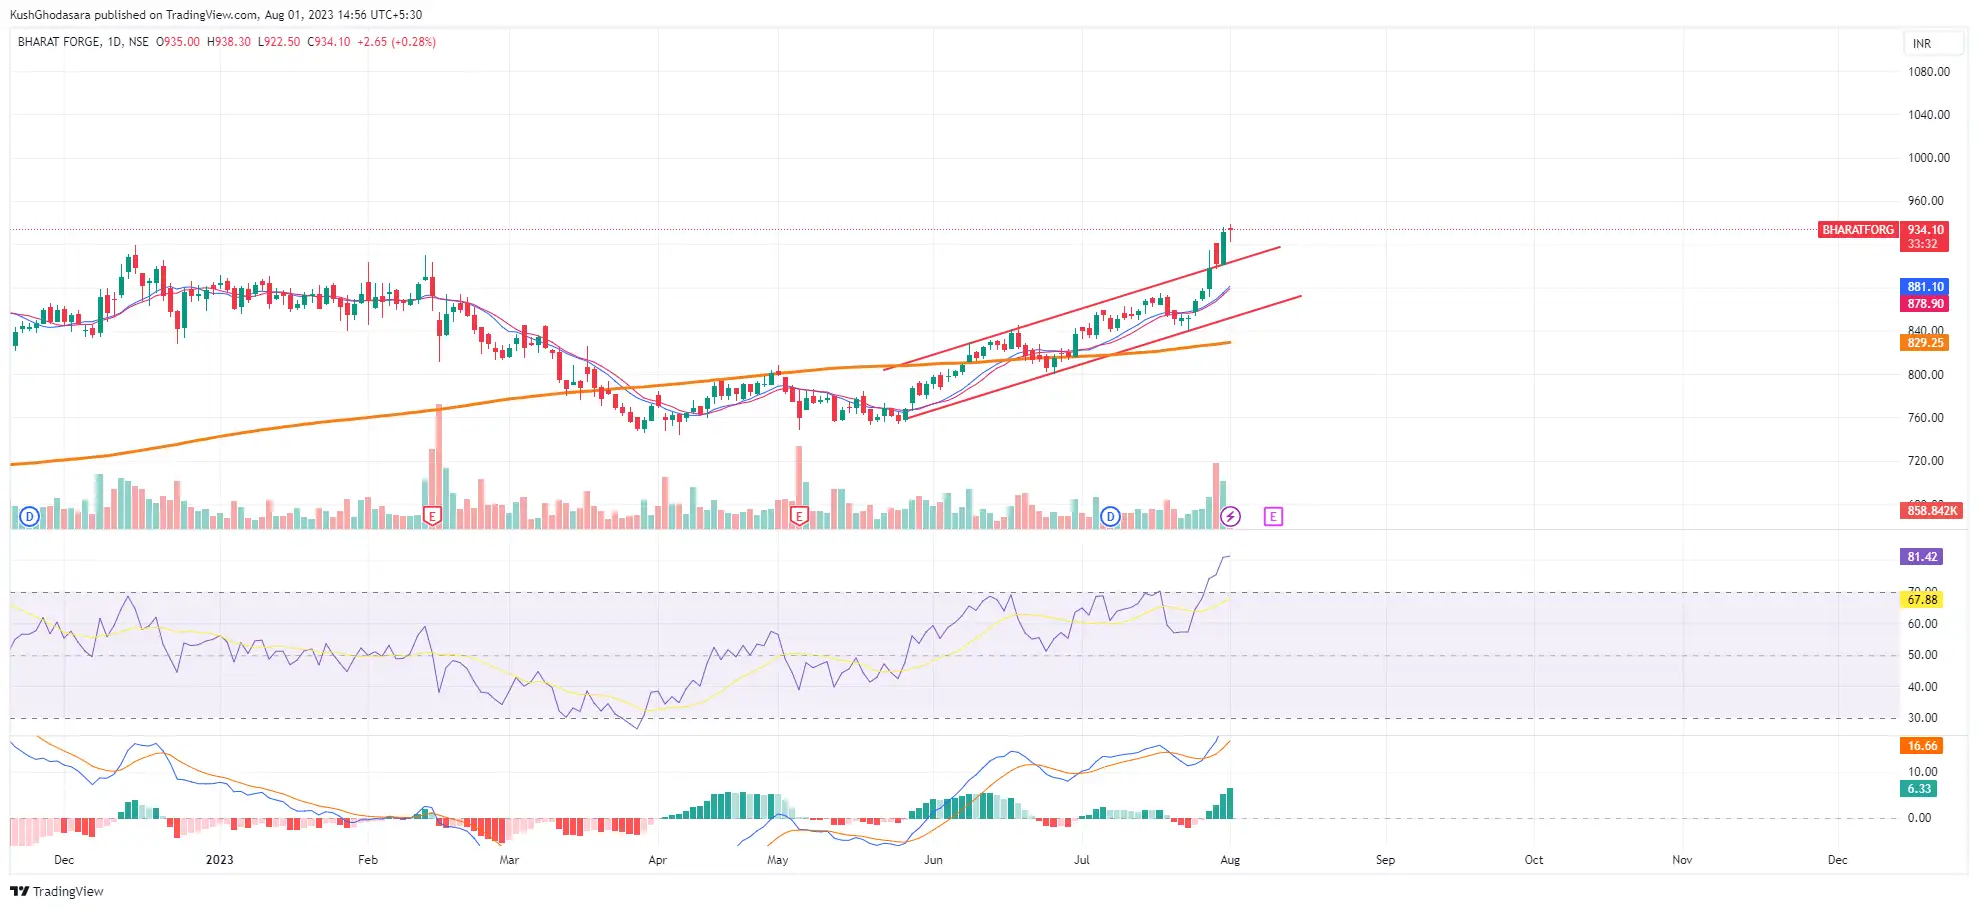This screenshot has width=1978, height=909.
Task: Click the purple lightning split event icon
Action: [x=1231, y=517]
